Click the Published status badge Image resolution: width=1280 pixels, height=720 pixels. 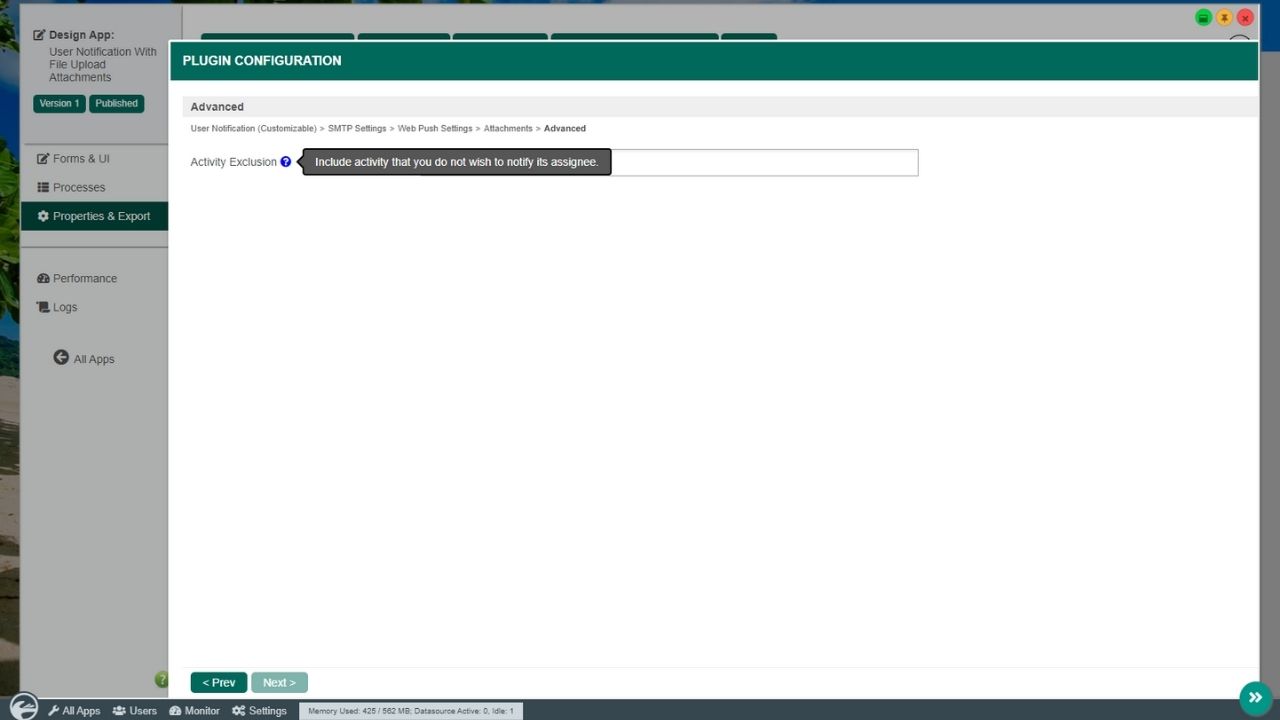click(116, 103)
